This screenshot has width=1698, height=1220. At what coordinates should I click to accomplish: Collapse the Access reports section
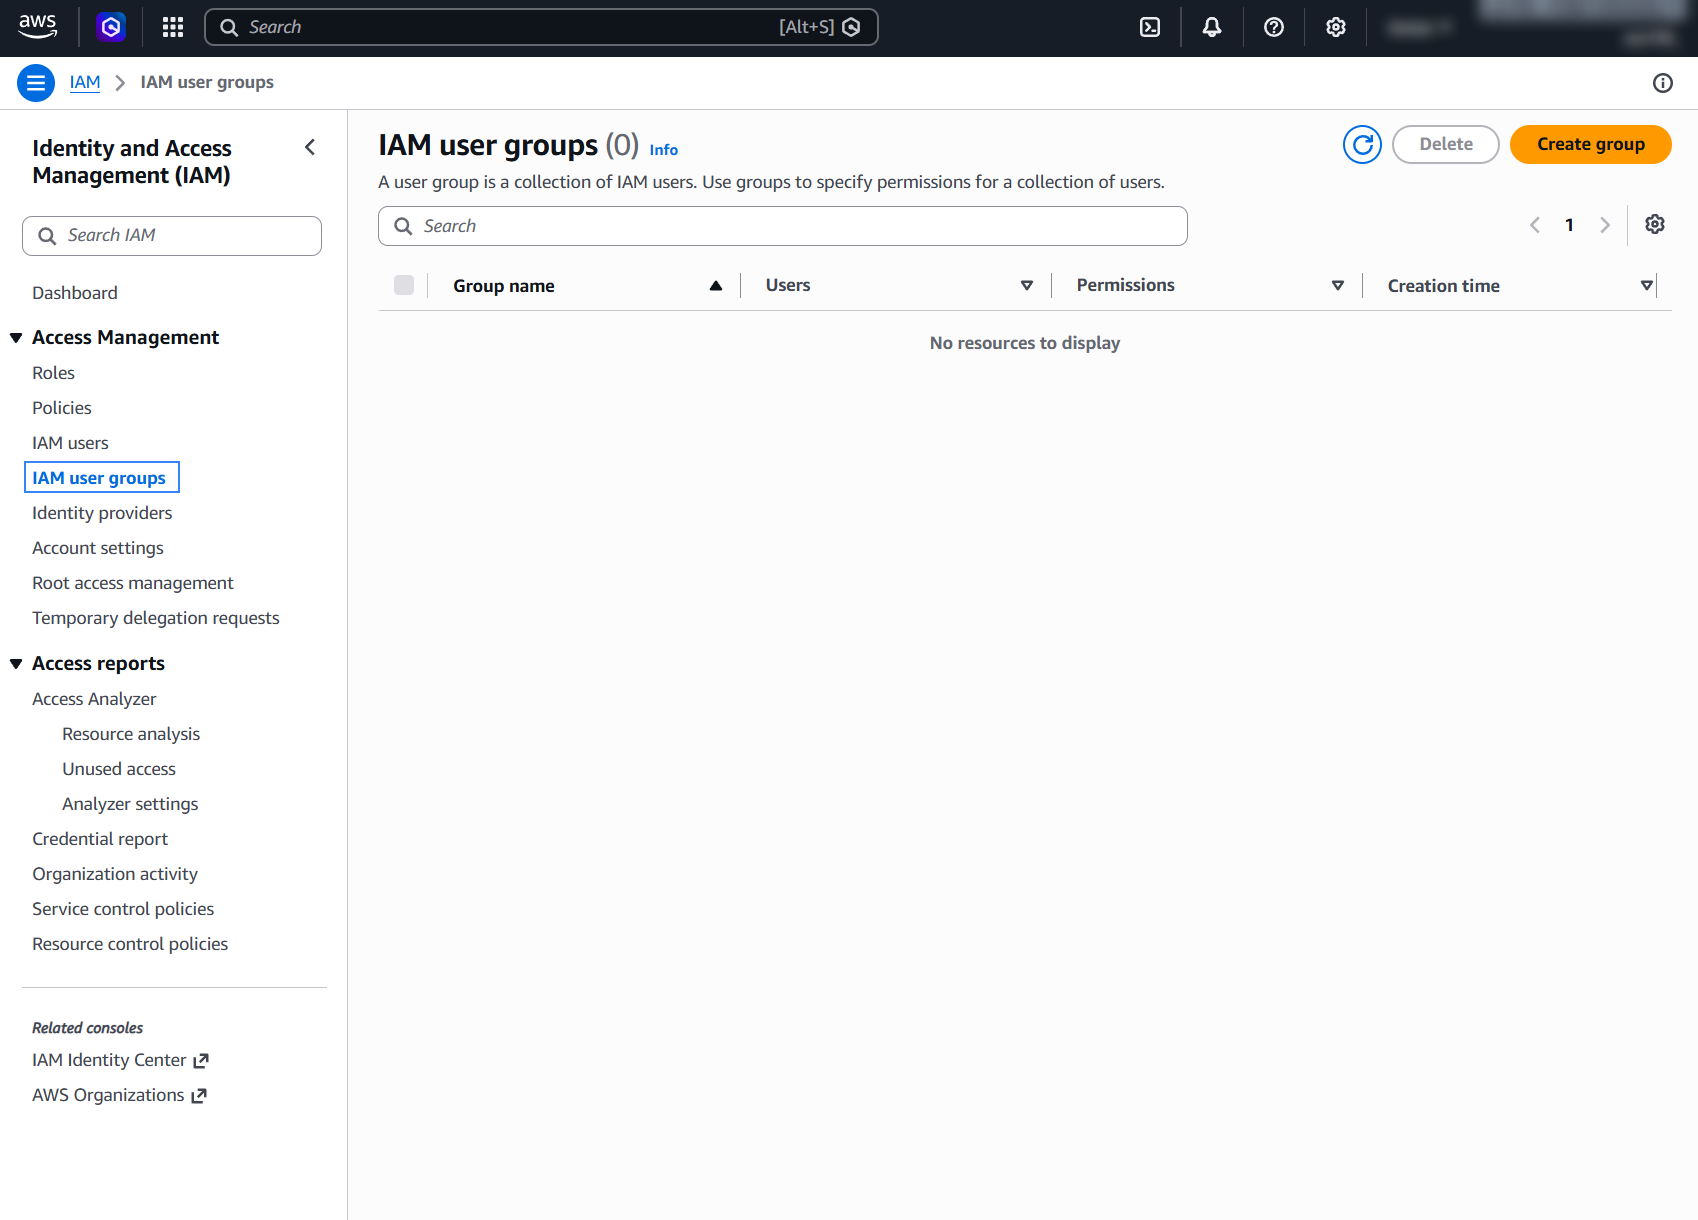click(16, 664)
